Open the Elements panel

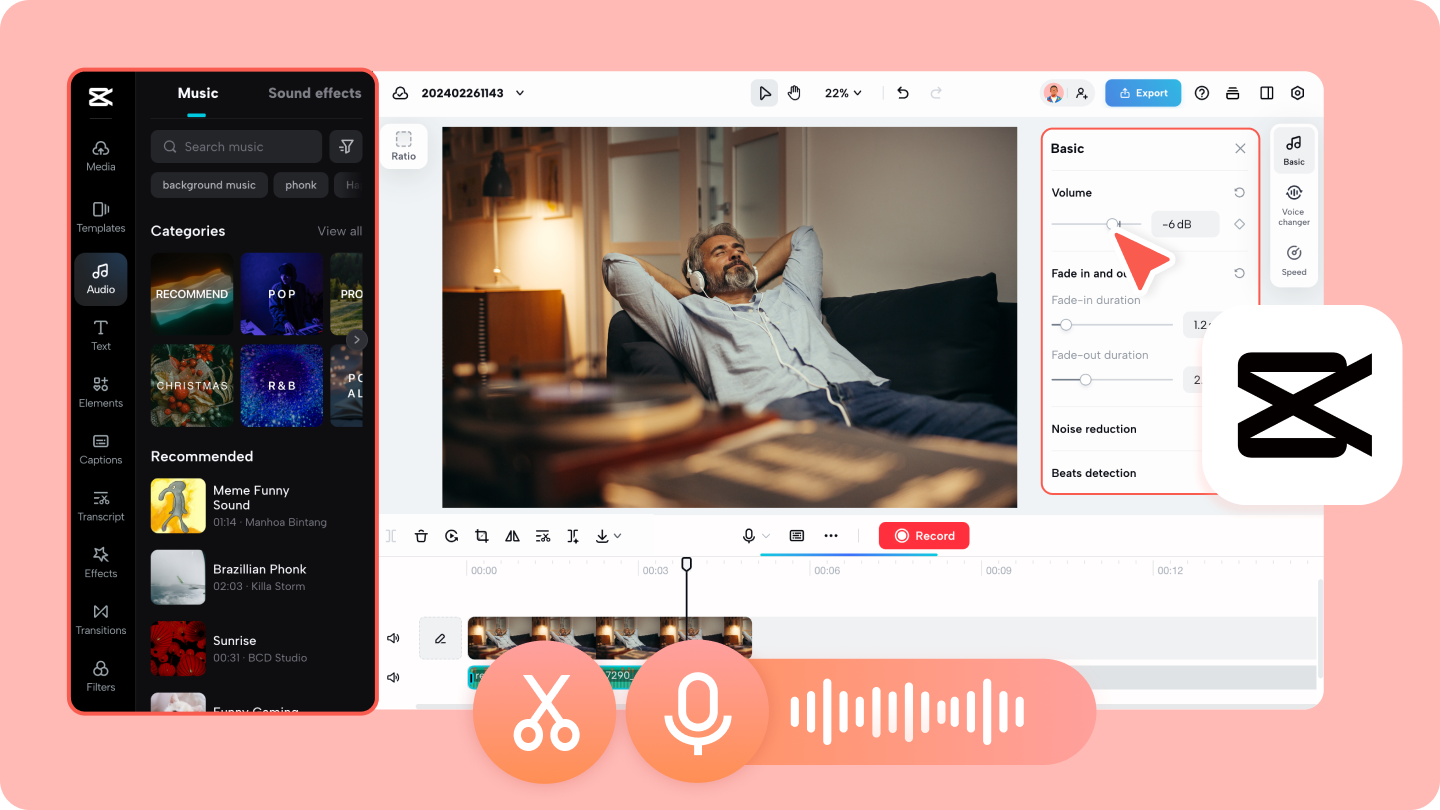[x=101, y=392]
